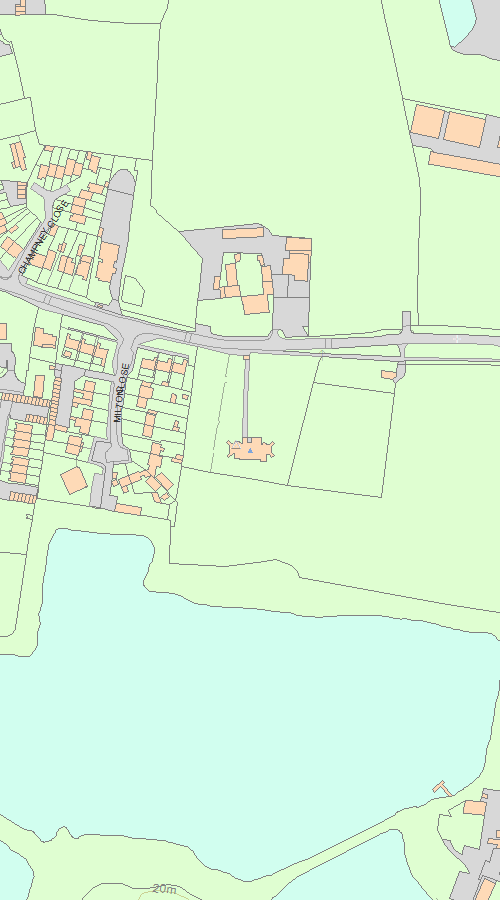
Task: Click the square detached building south of Milton Close
Action: click(74, 480)
